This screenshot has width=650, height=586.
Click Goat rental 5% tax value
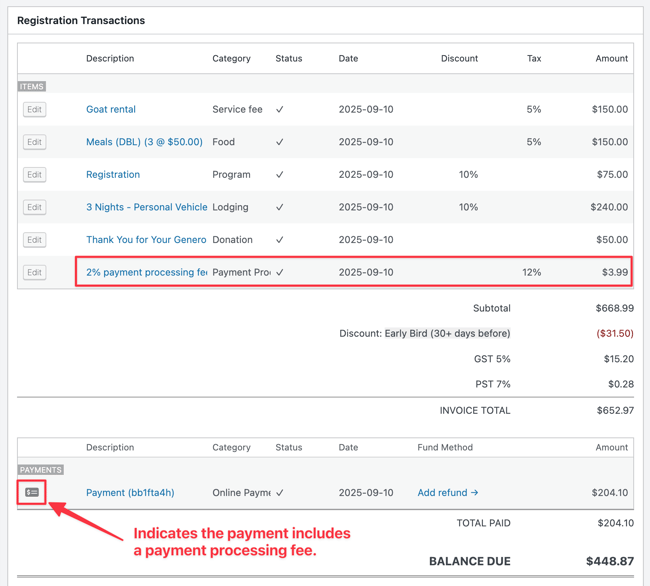(534, 109)
